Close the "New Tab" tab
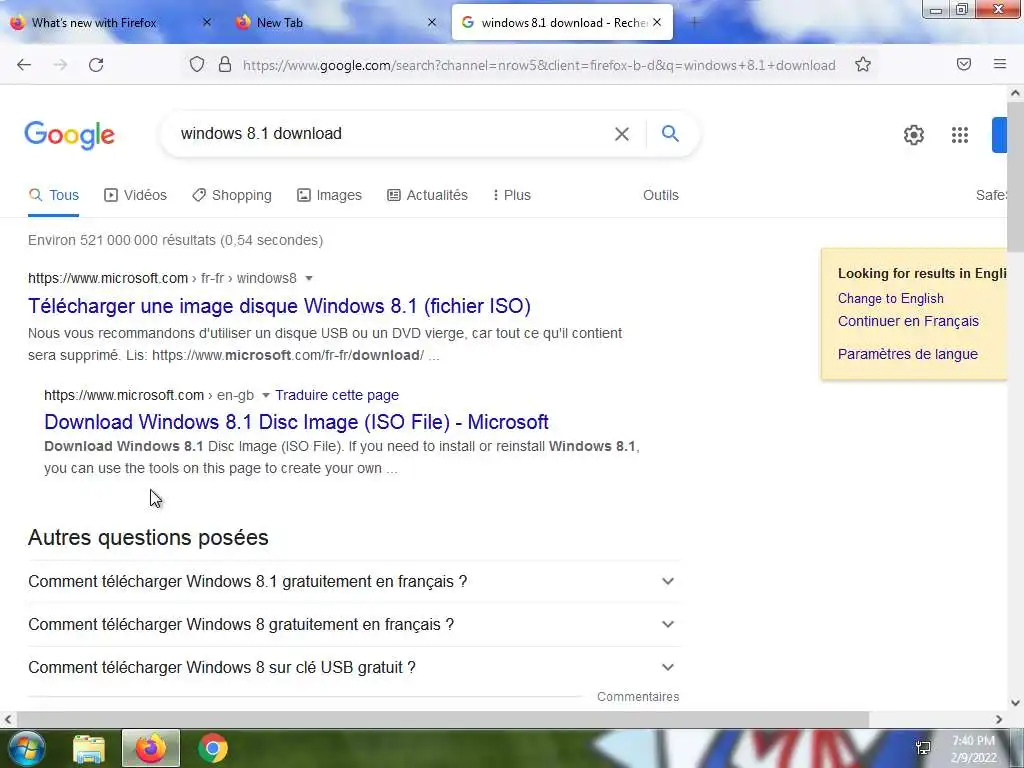Screen dimensions: 1024x768 (432, 22)
